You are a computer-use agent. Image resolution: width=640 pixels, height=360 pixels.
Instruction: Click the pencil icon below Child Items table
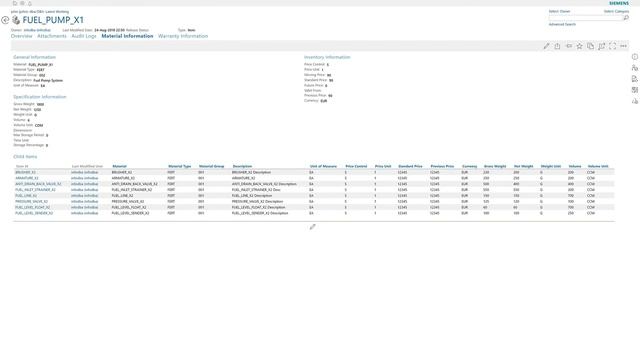click(312, 227)
